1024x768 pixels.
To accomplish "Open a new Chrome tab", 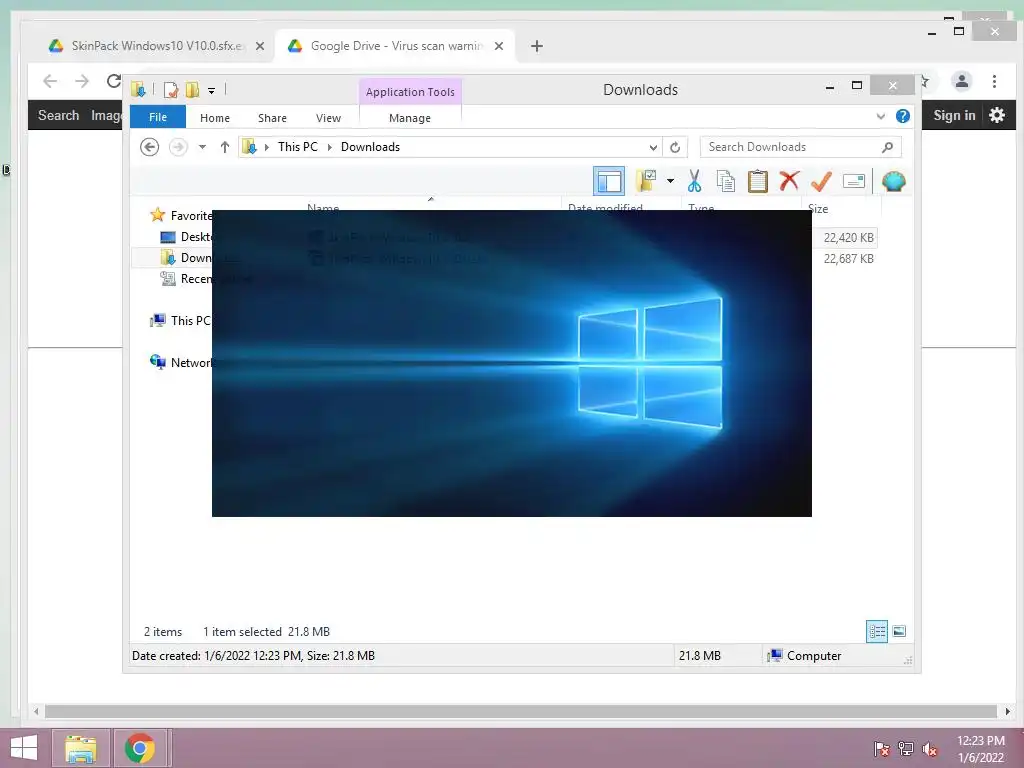I will click(x=537, y=46).
